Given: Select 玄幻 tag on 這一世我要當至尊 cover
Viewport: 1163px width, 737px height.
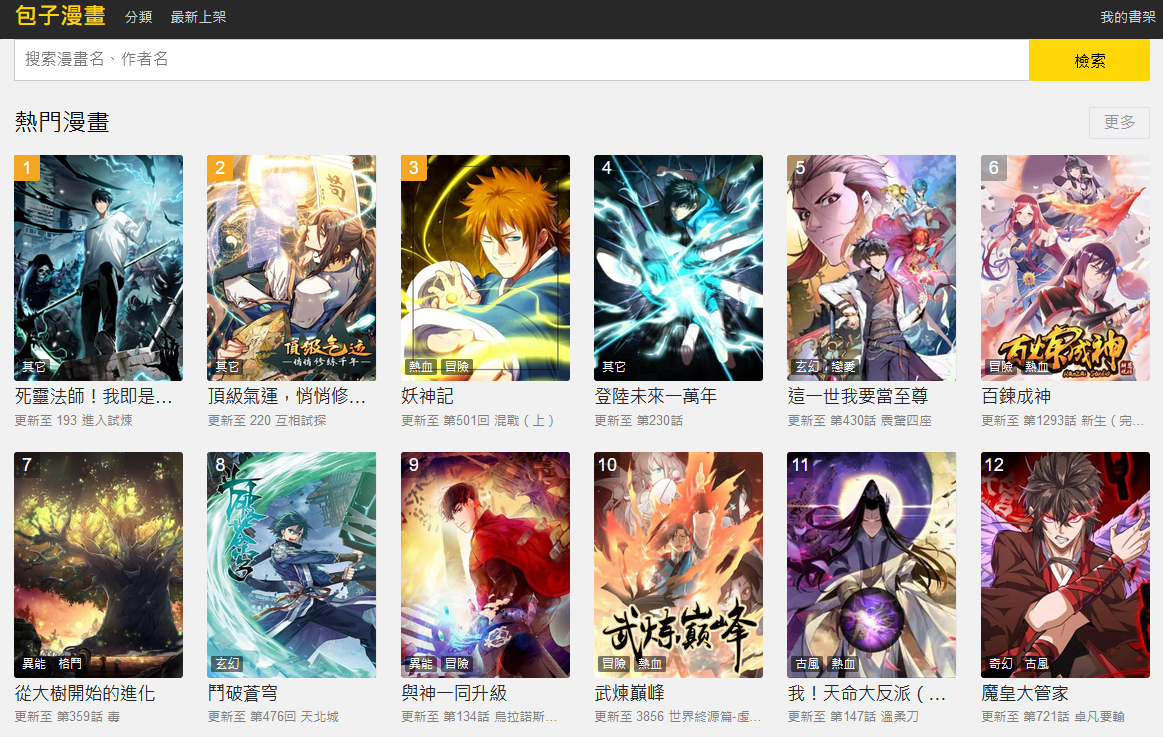Looking at the screenshot, I should (x=807, y=366).
